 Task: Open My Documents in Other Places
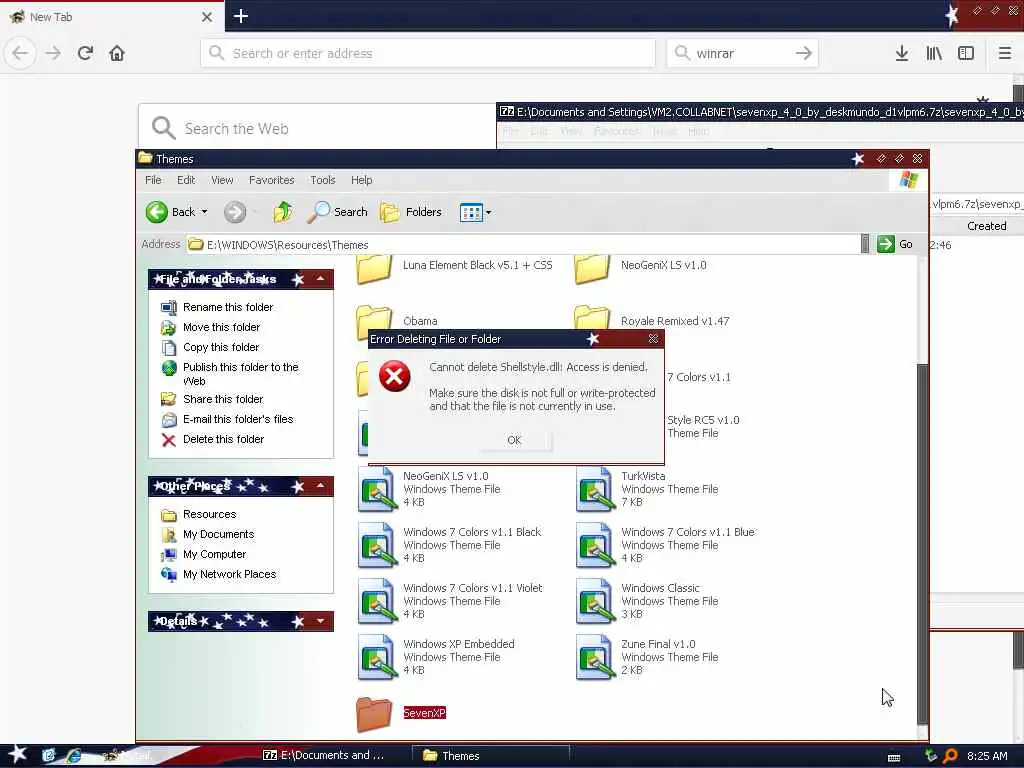pyautogui.click(x=218, y=534)
